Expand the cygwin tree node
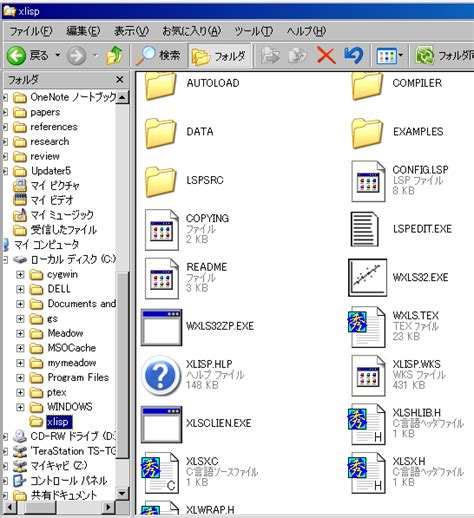Viewport: 474px width, 518px height. tap(20, 274)
